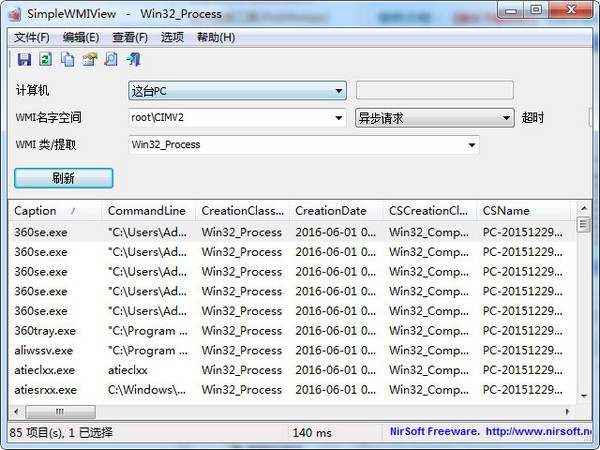The height and width of the screenshot is (450, 600).
Task: Click the green Refresh toolbar icon
Action: tap(46, 60)
